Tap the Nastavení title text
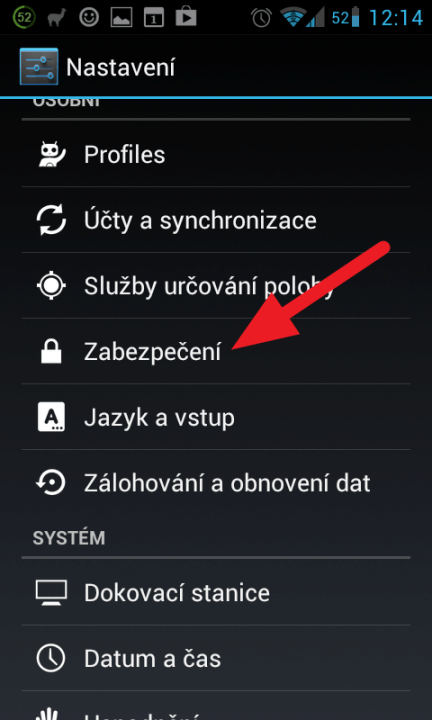Screen dimensions: 432x720 point(121,68)
